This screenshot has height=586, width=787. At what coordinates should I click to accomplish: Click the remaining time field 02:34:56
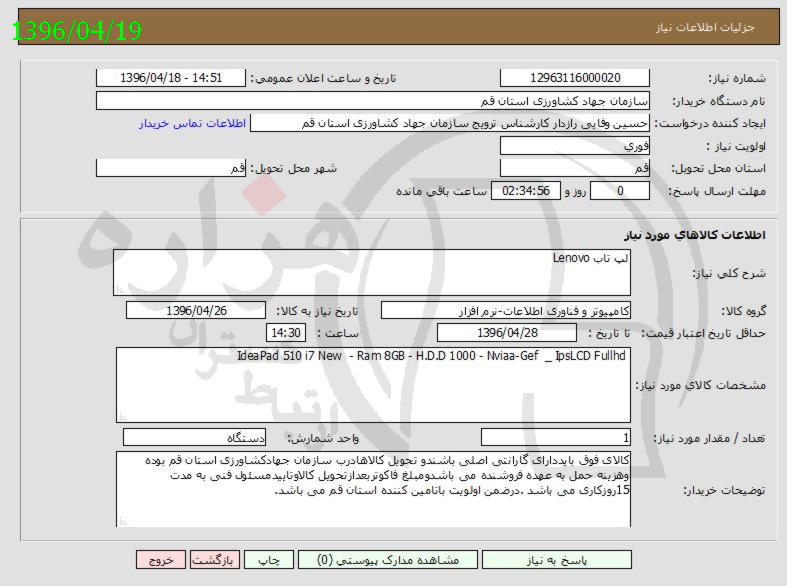[526, 191]
